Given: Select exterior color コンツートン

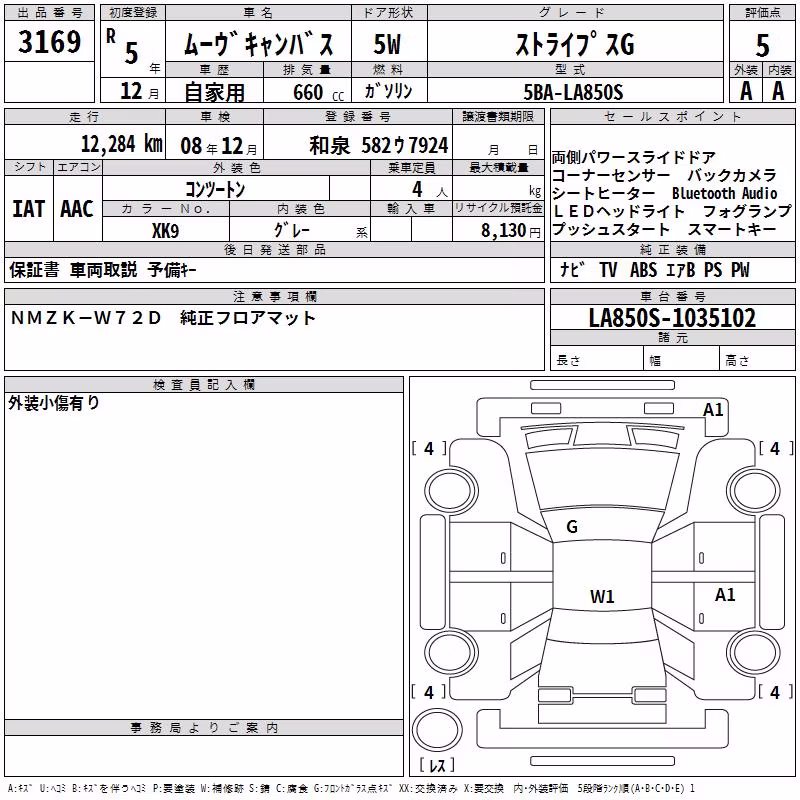Looking at the screenshot, I should [215, 189].
